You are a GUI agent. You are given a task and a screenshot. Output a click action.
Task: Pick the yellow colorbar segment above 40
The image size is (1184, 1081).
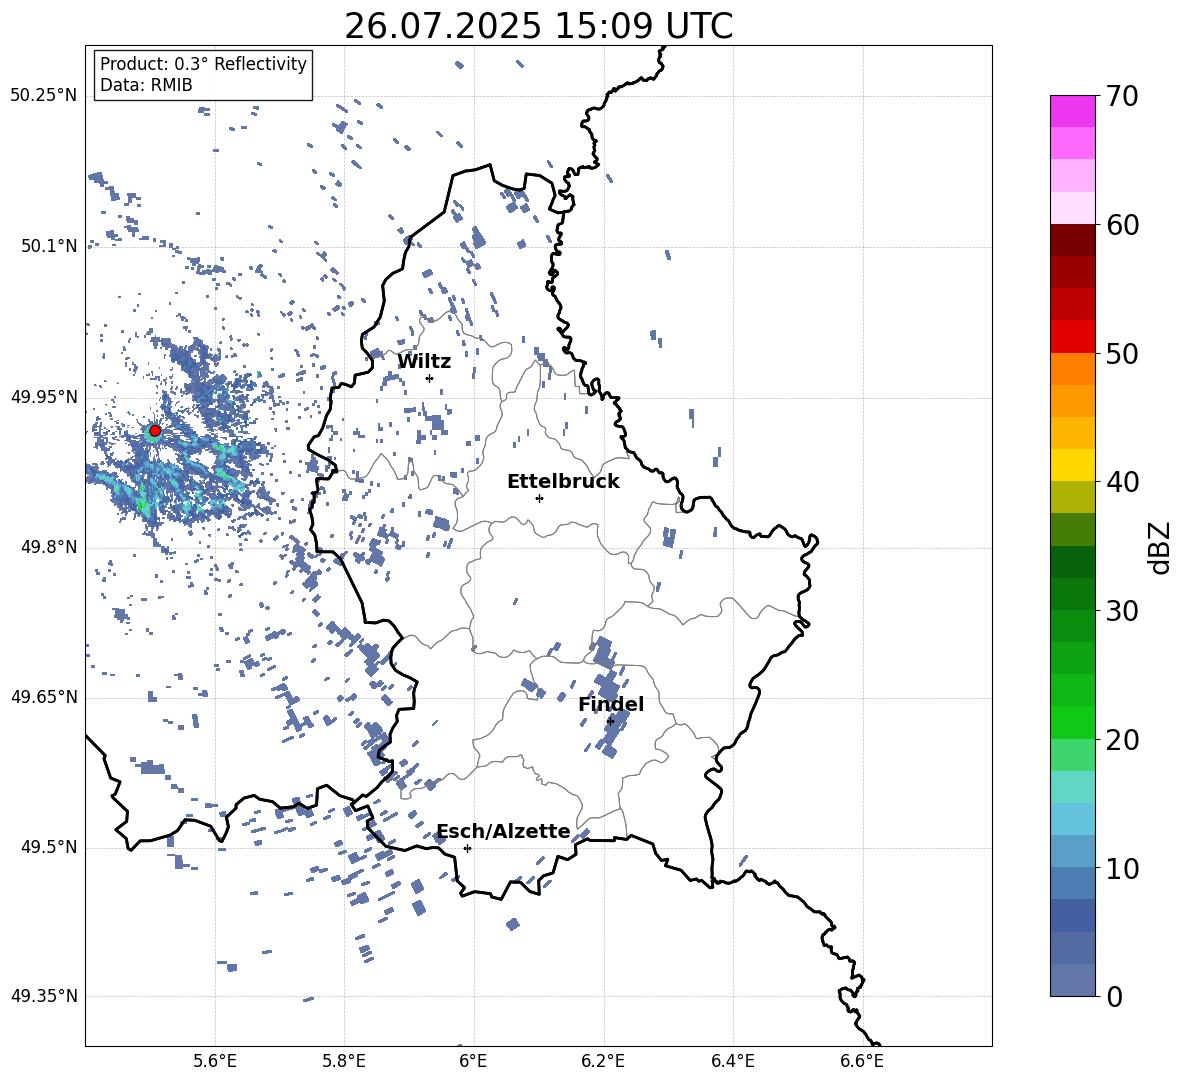[x=1073, y=465]
